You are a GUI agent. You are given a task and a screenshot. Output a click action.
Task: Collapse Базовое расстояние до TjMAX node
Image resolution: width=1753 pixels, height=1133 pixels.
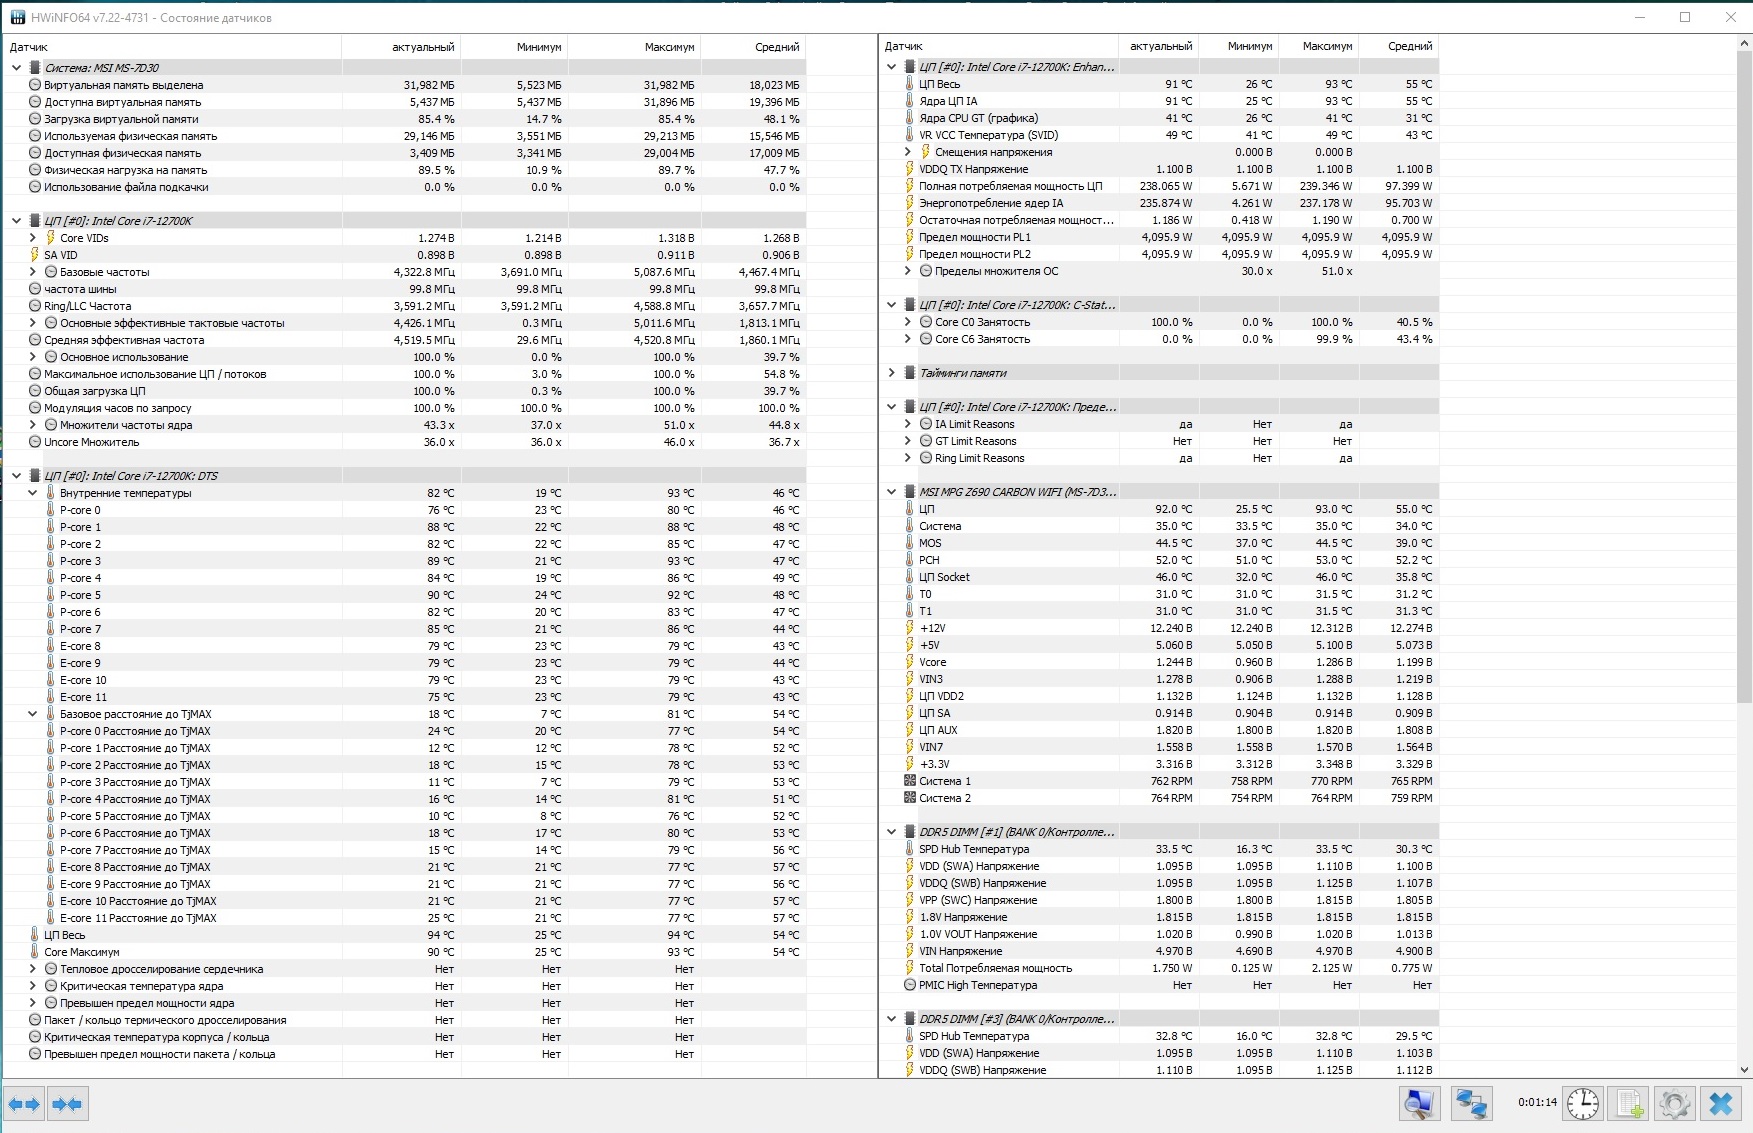[32, 714]
